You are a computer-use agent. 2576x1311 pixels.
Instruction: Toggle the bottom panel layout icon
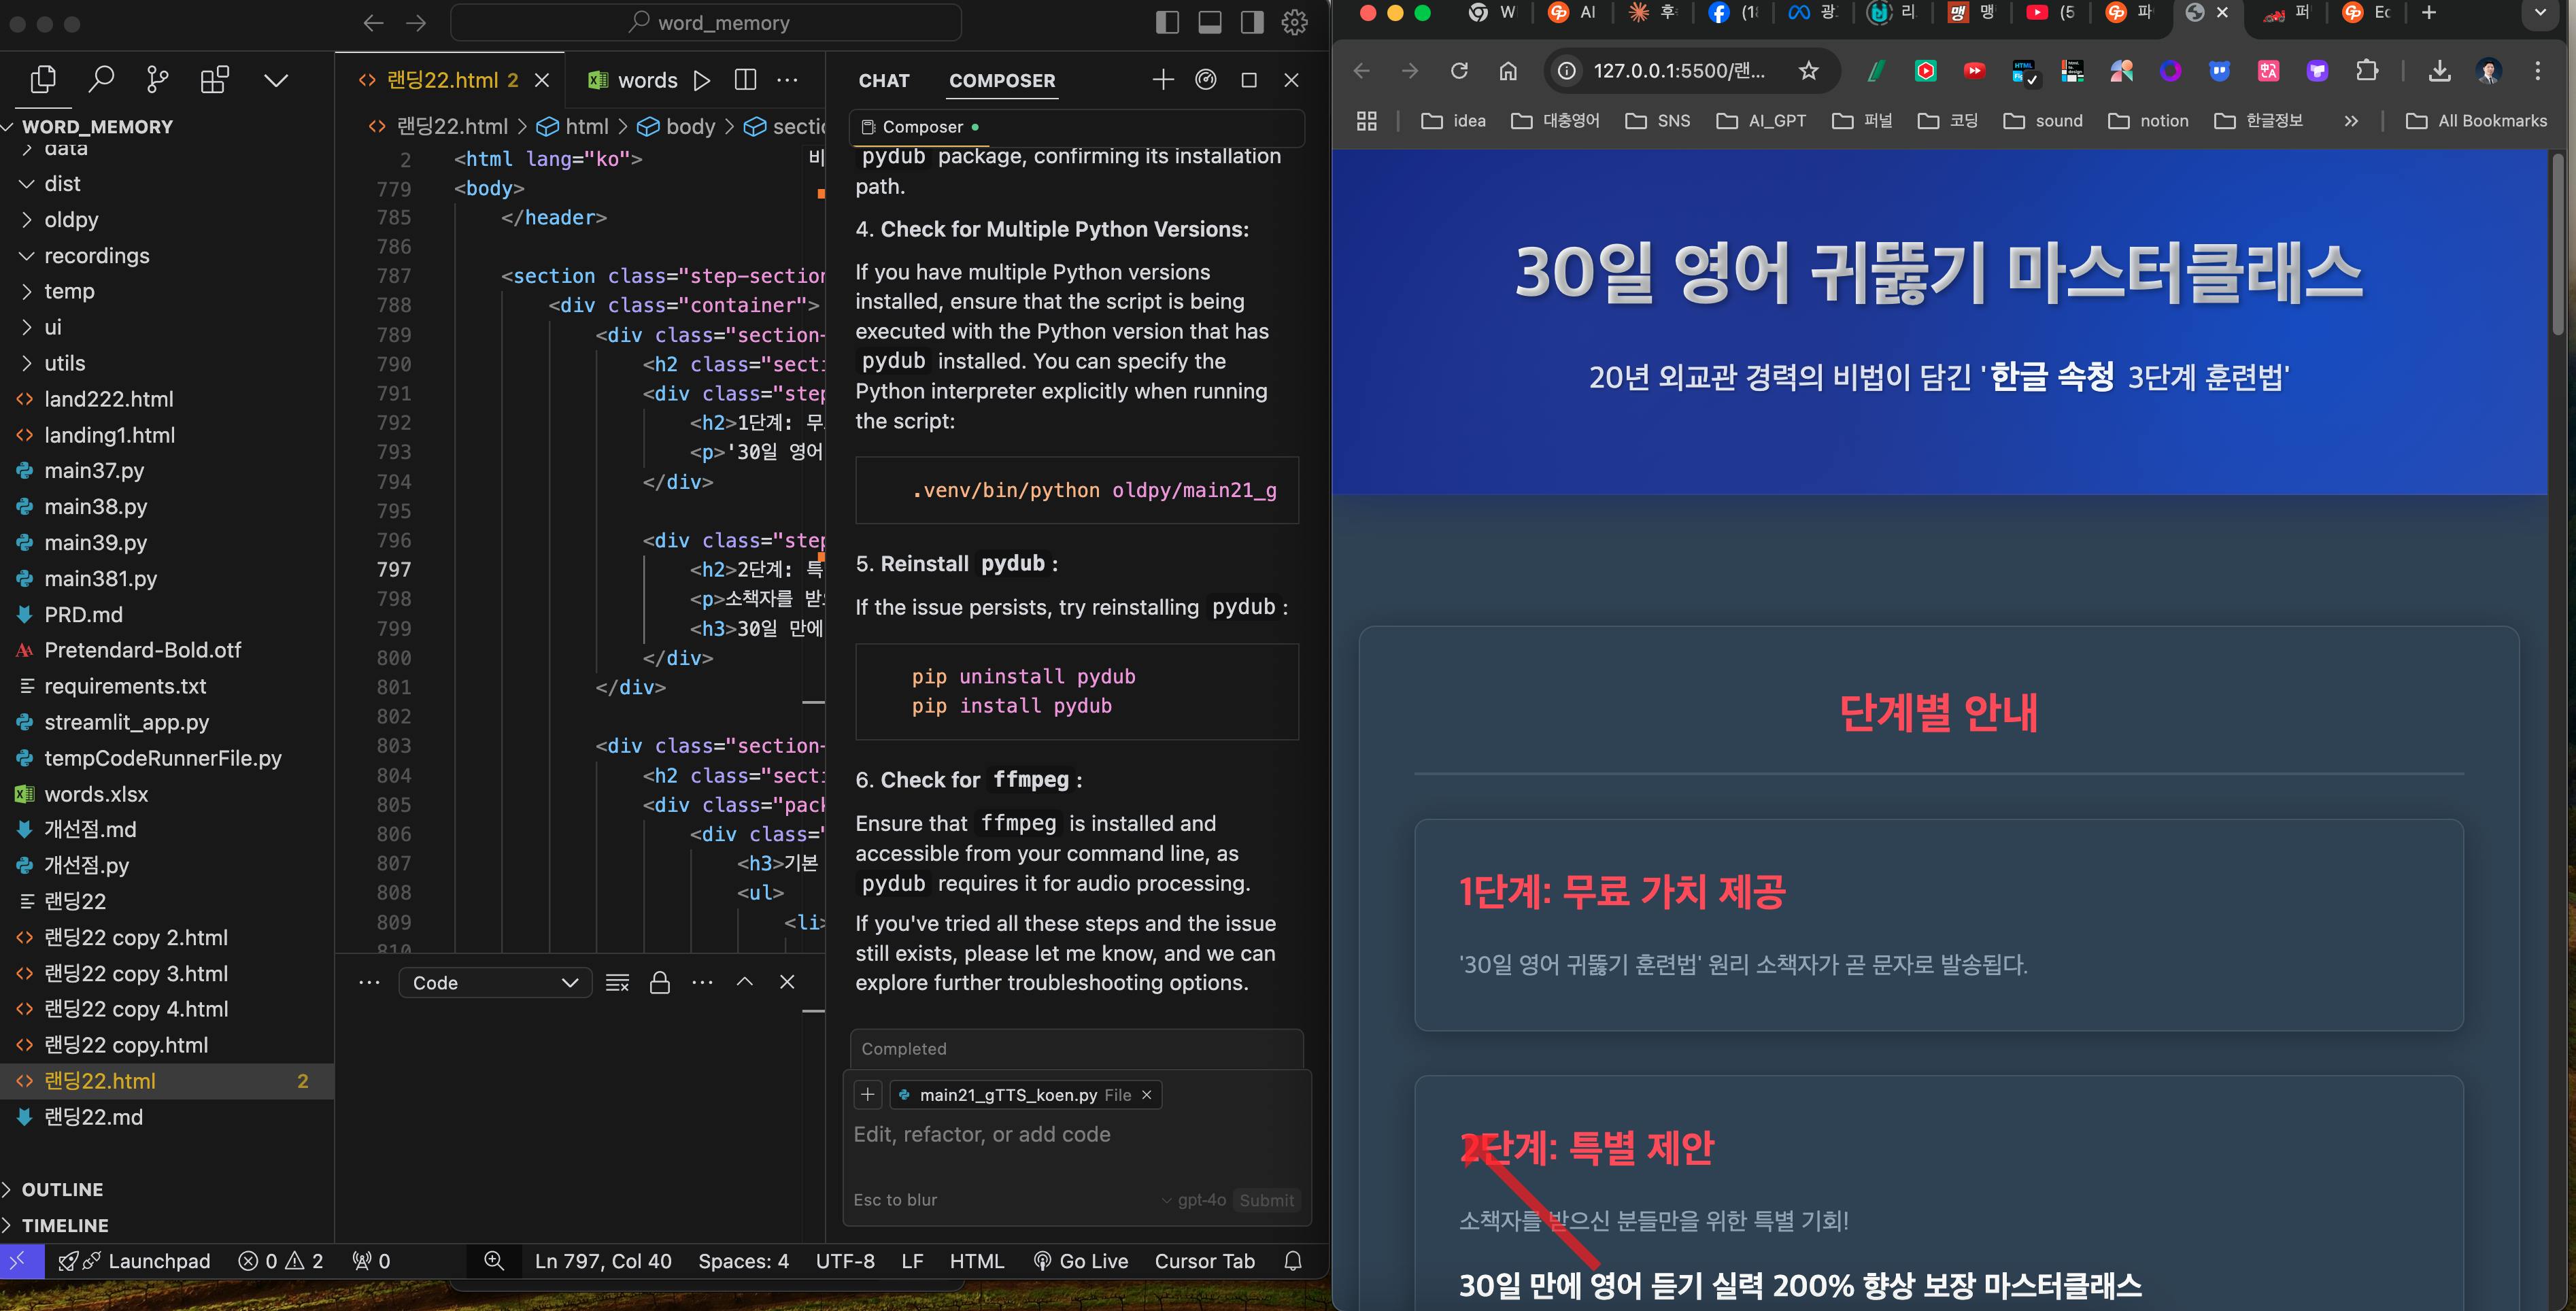pyautogui.click(x=1210, y=22)
